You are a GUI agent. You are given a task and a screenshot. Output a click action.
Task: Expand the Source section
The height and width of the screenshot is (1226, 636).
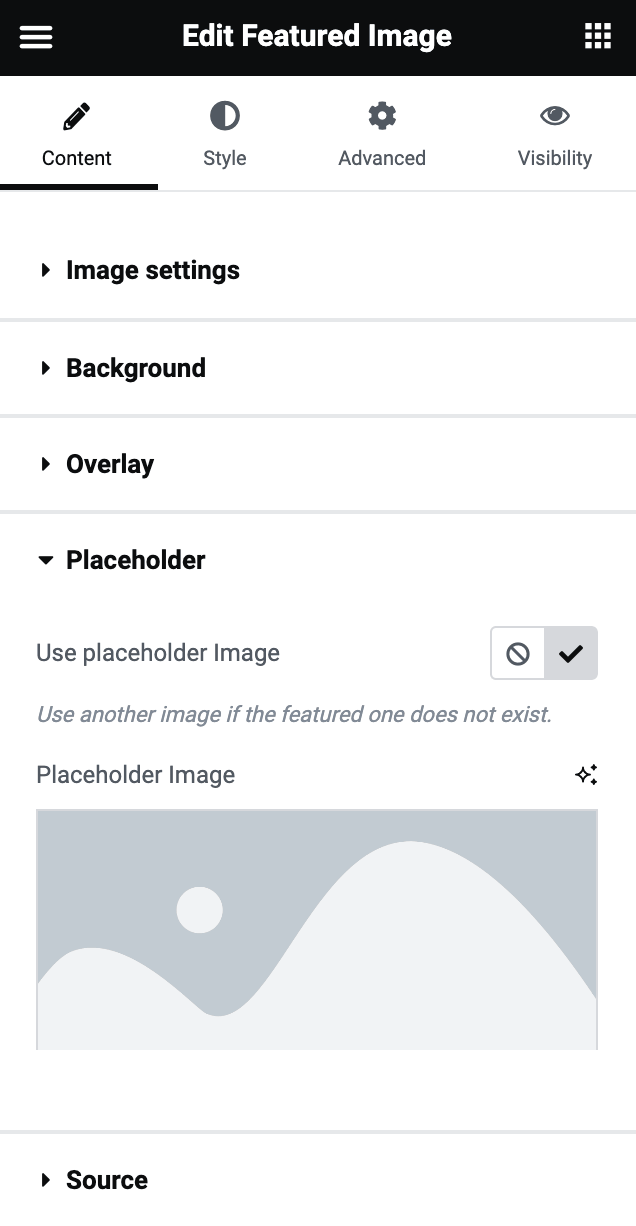coord(106,1180)
